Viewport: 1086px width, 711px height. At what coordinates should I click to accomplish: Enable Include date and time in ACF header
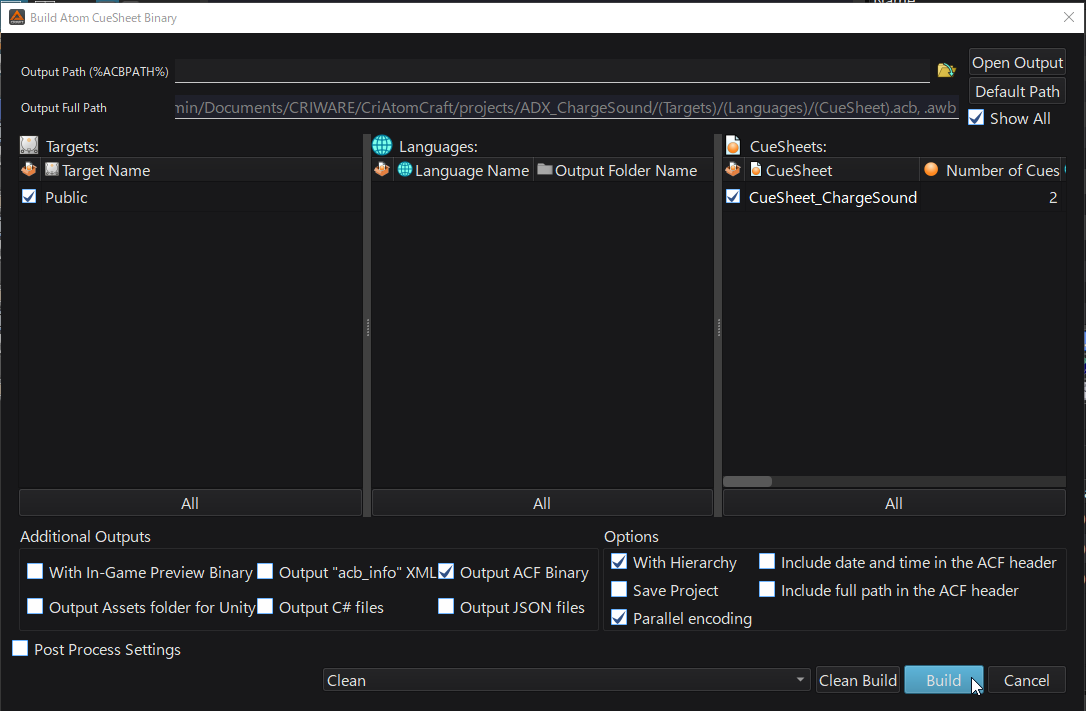click(x=767, y=561)
